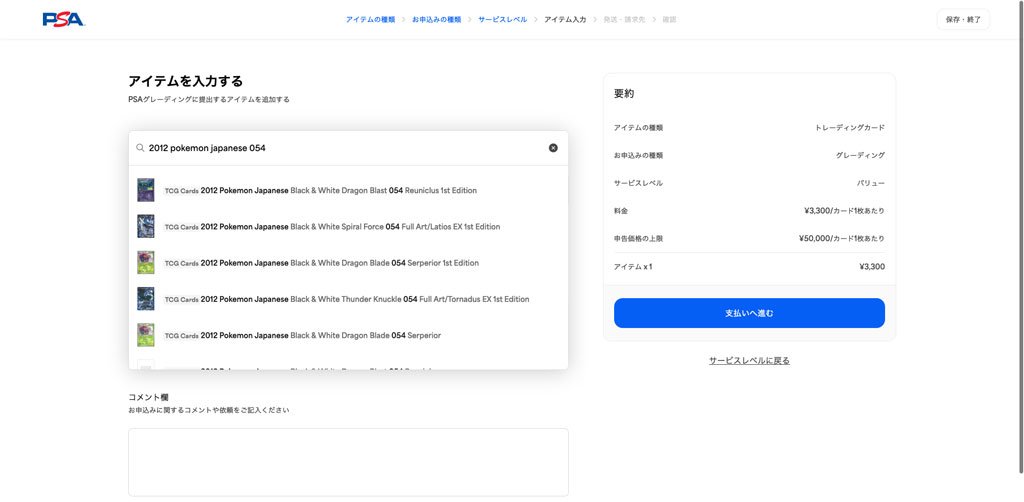Go to アイテムの種類 breadcrumb step

click(370, 20)
